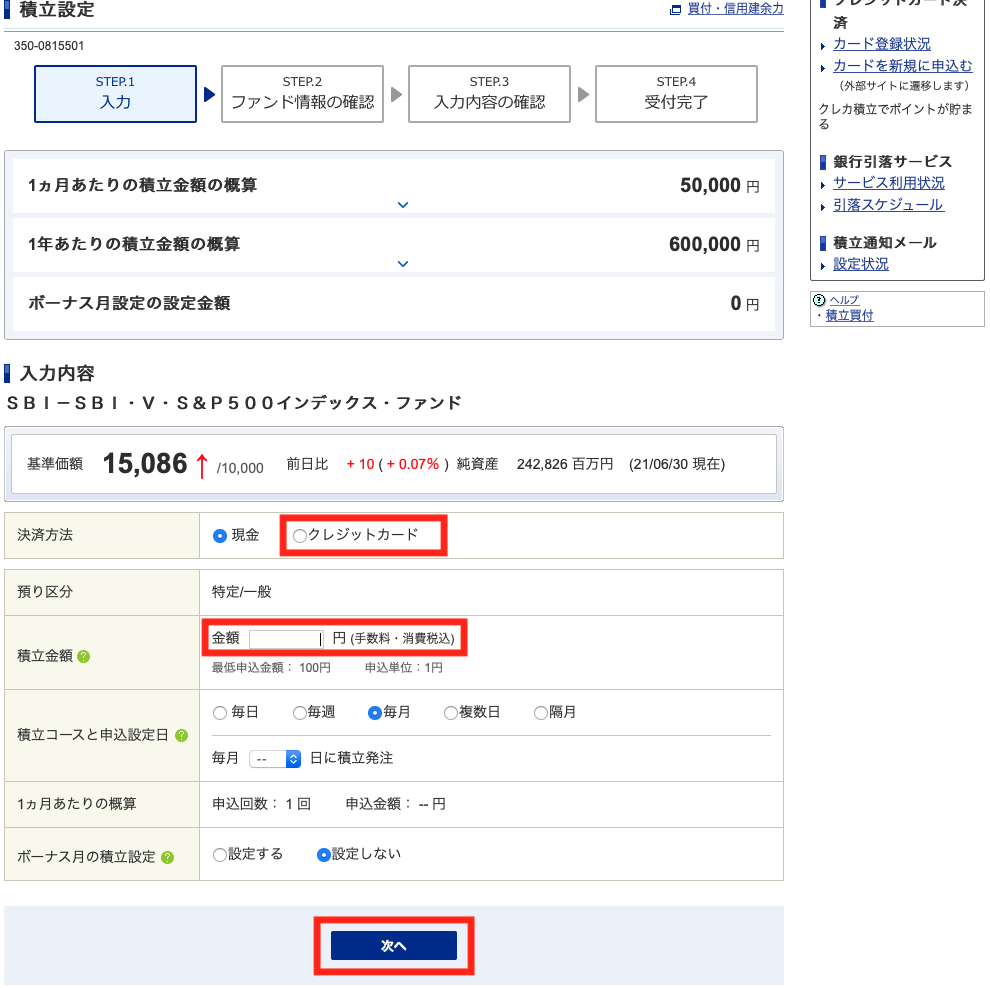Screen dimensions: 990x988
Task: Choose the 複数日 accumulation course
Action: pos(450,713)
